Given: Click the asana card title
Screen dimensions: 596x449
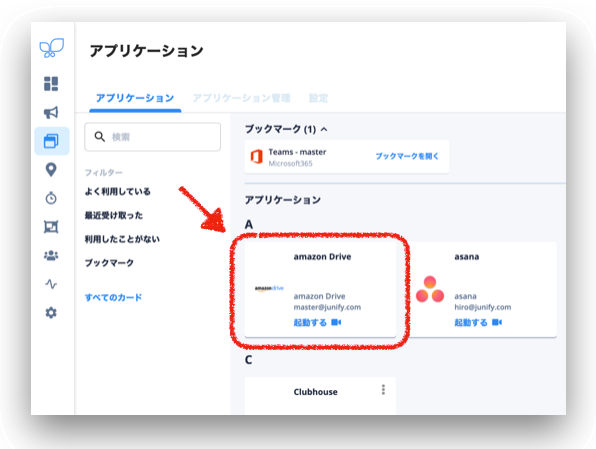Looking at the screenshot, I should (467, 257).
